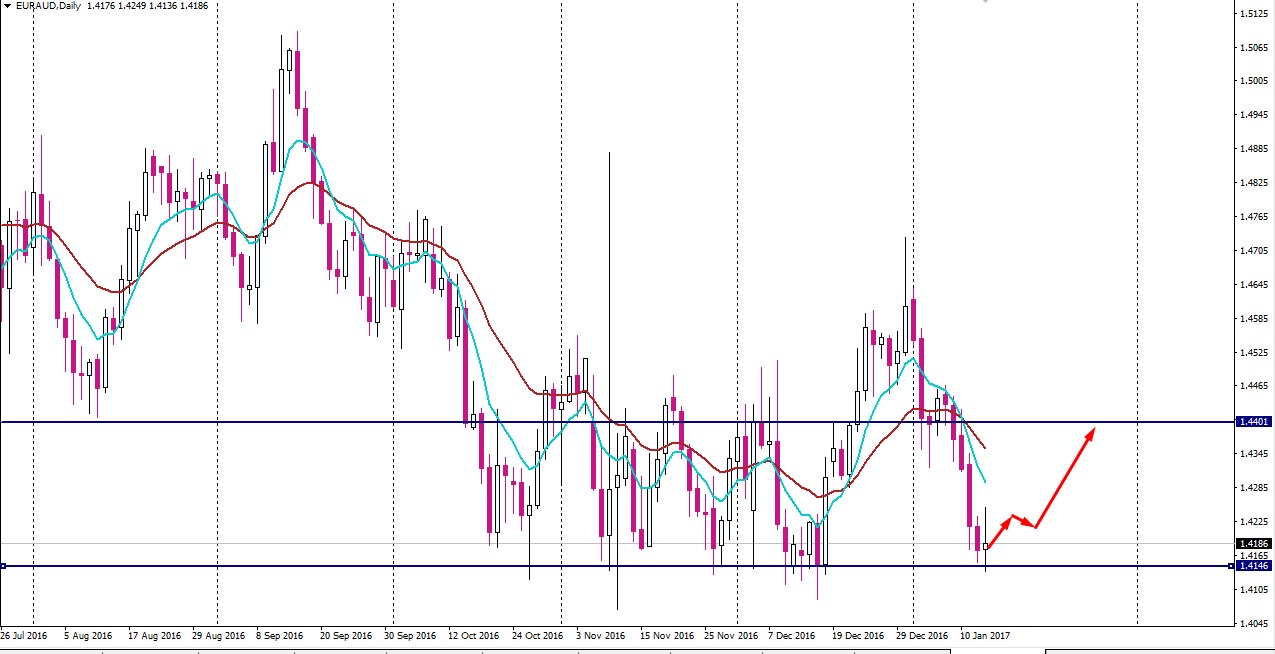Click the 1.4525 price scale label
1275x654 pixels.
1255,353
